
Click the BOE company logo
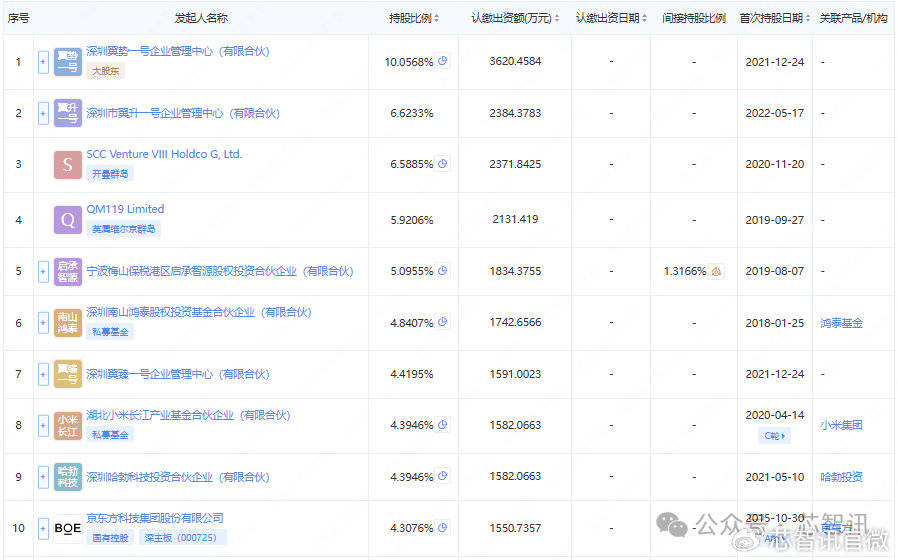(68, 528)
